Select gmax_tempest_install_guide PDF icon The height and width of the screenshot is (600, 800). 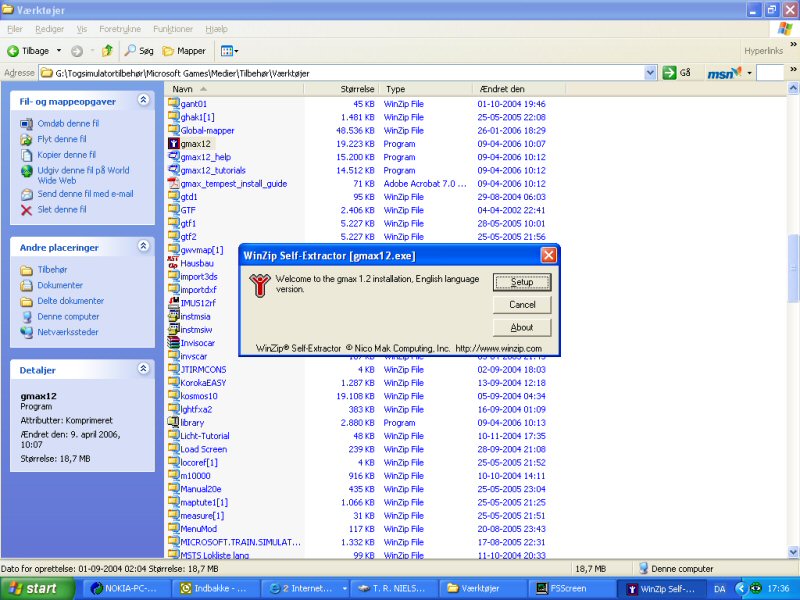[173, 184]
